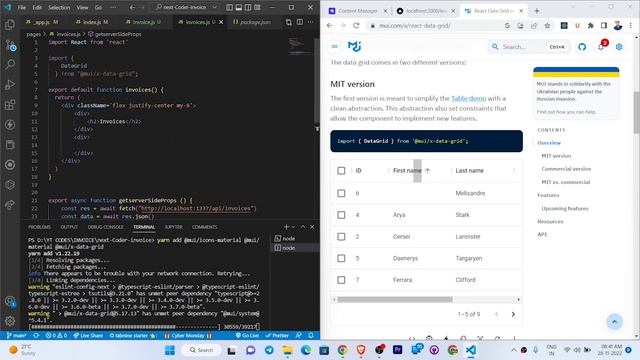Click the data grid horizontal scrollbar

[395, 300]
